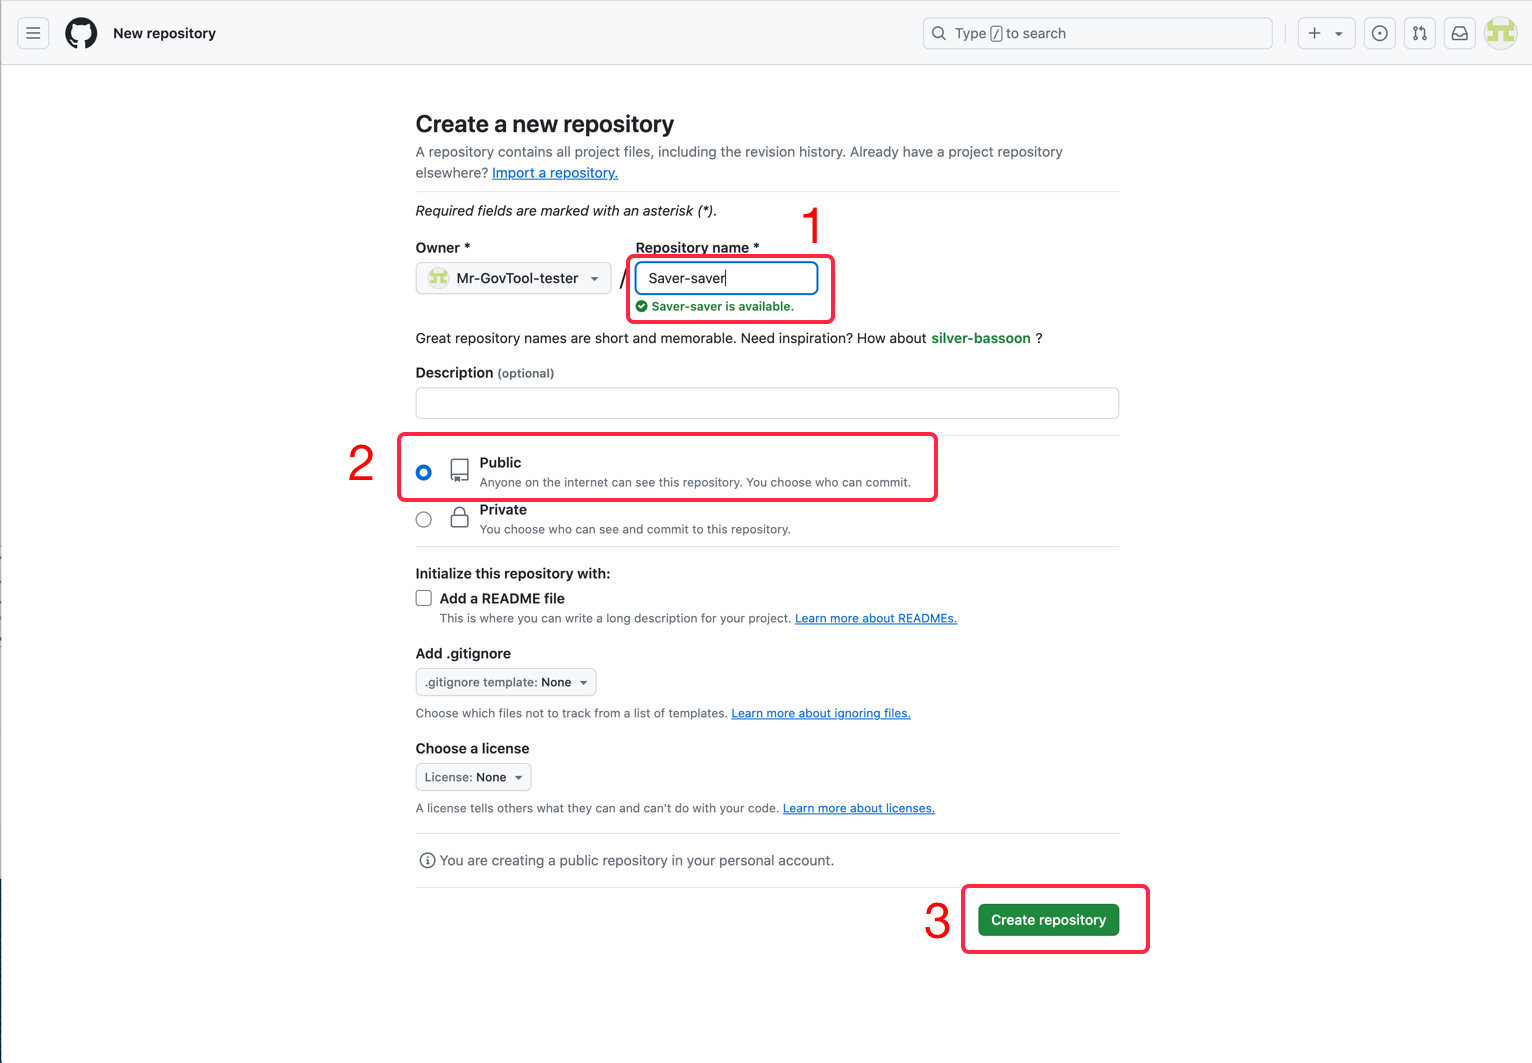This screenshot has height=1063, width=1532.
Task: Open the create new plus menu
Action: (1325, 33)
